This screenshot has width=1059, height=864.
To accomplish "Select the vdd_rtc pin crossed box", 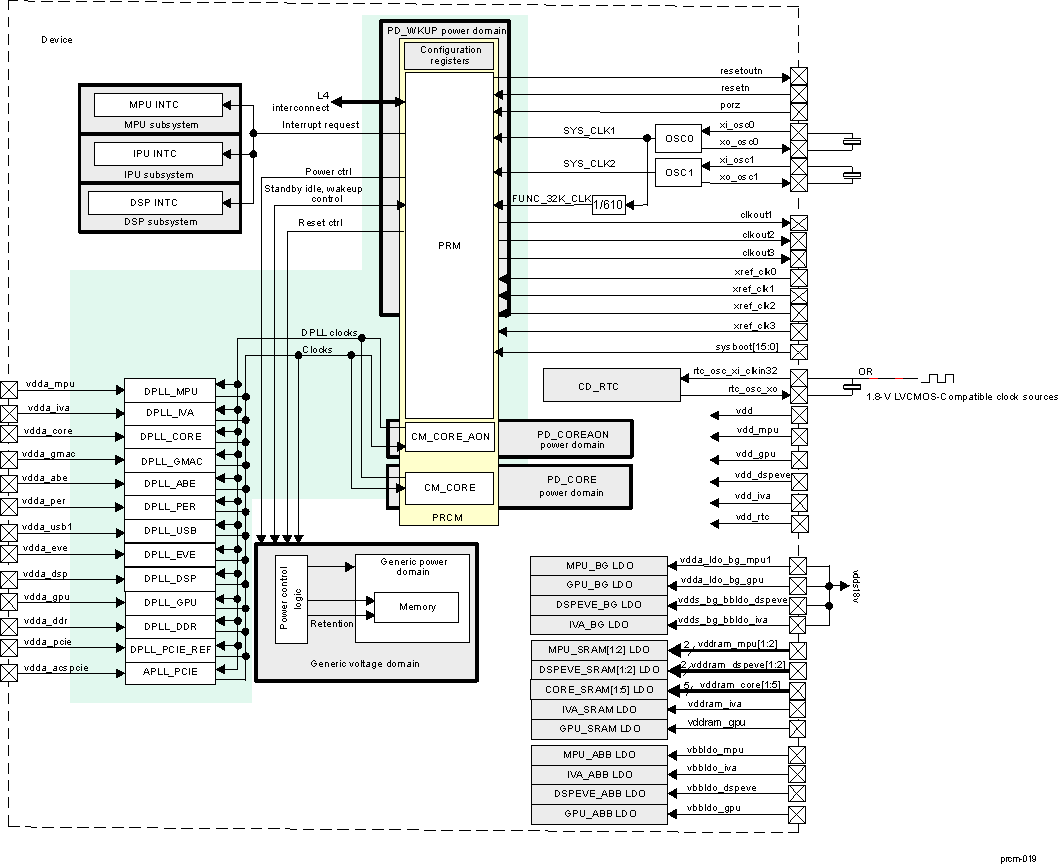I will click(x=798, y=523).
